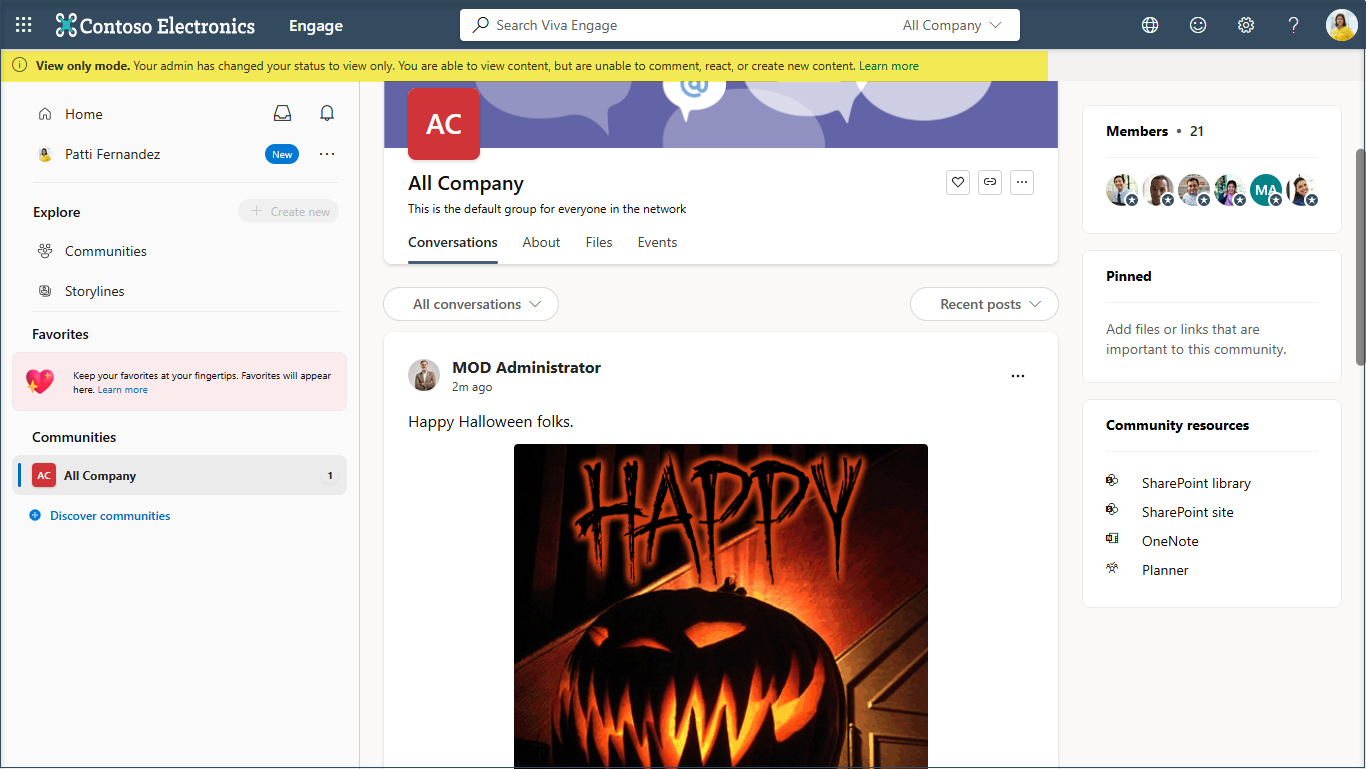Select the Communities icon under Explore

(x=45, y=250)
